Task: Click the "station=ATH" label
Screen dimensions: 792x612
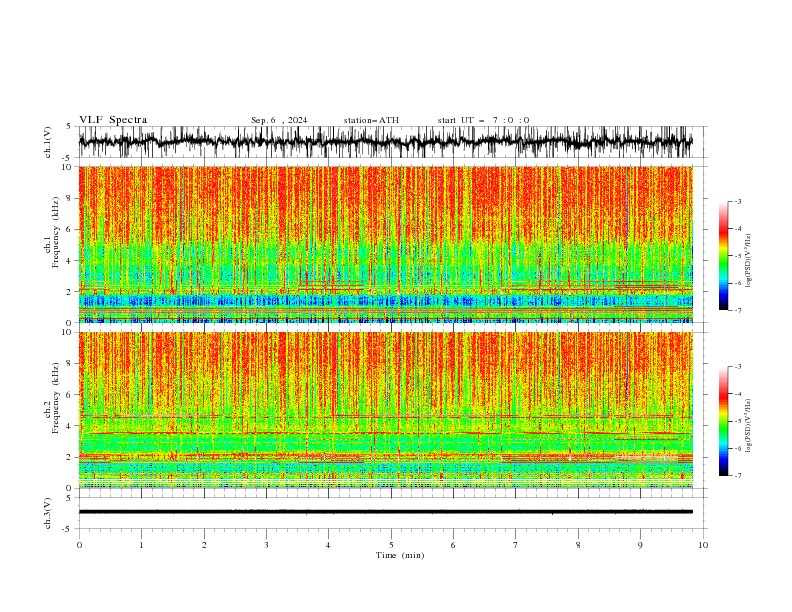Action: coord(371,120)
